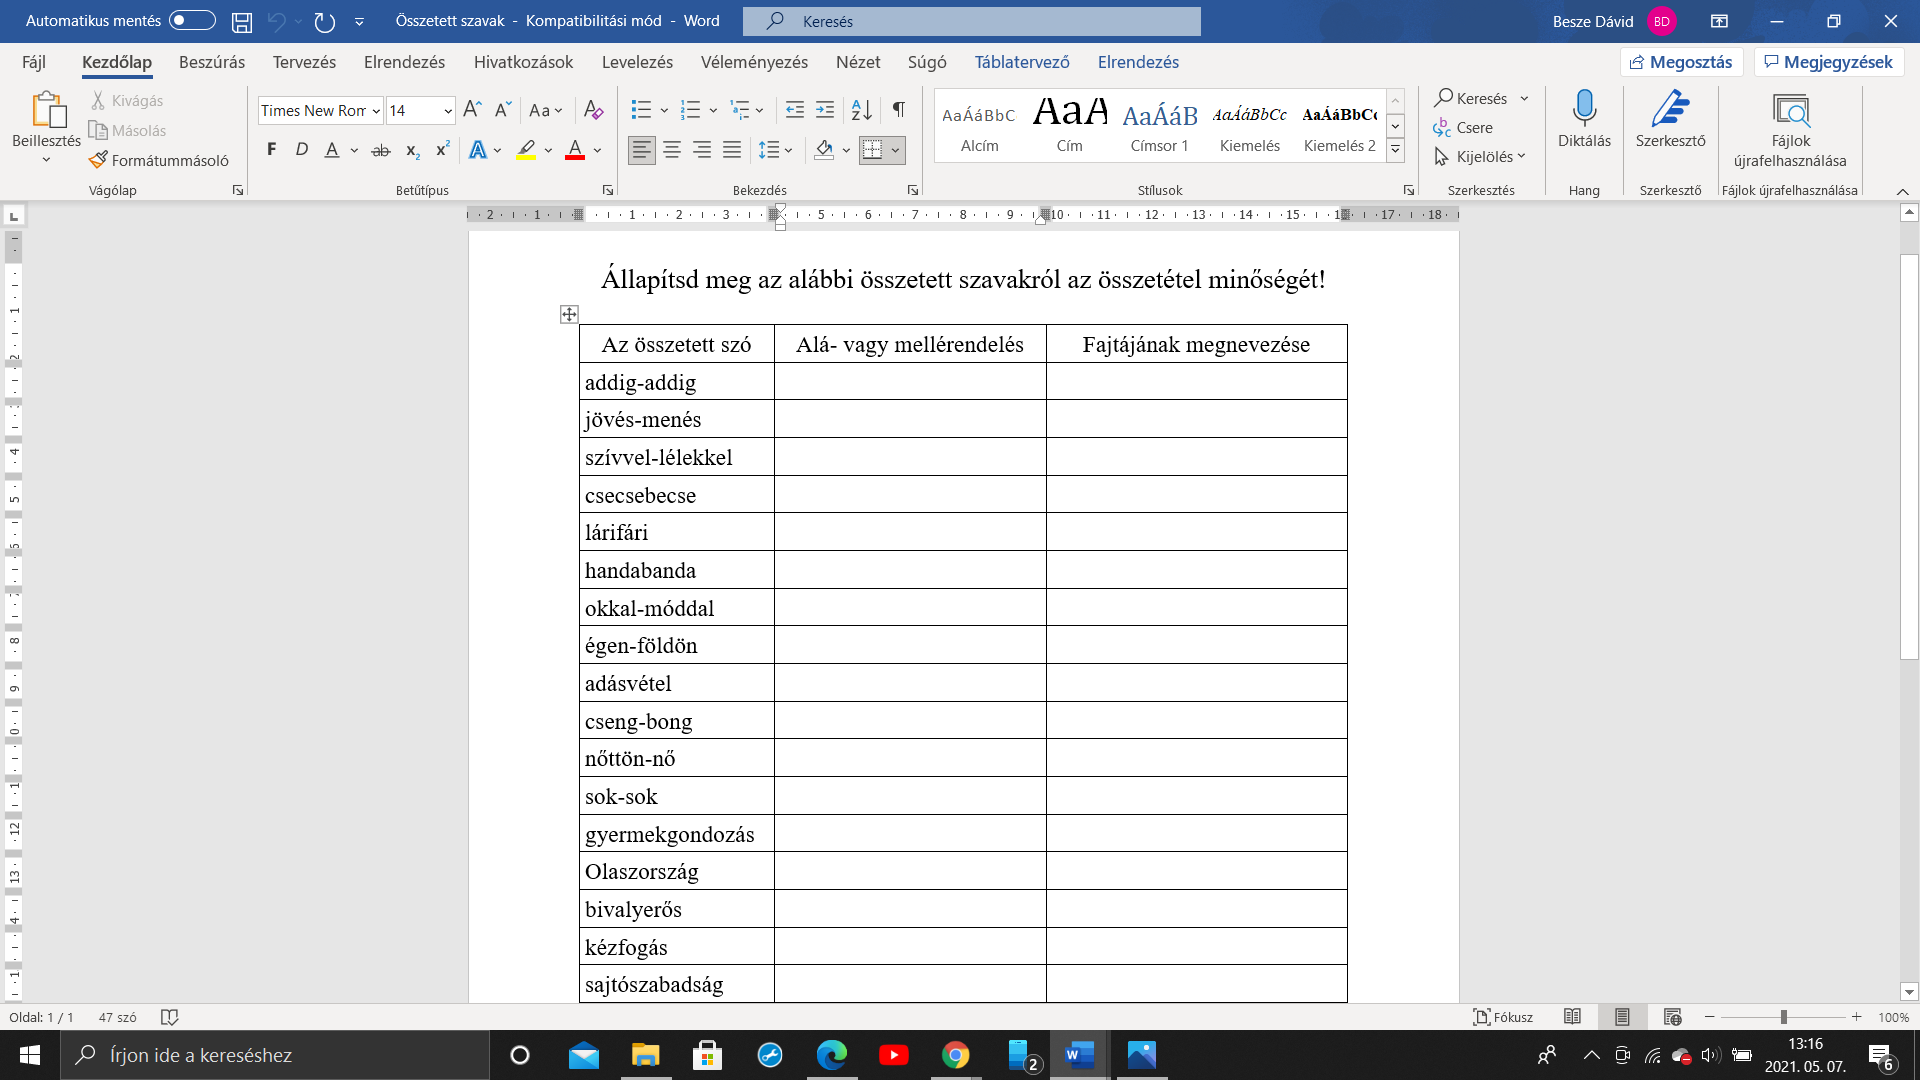
Task: Click the Megjegyzések button
Action: (x=1828, y=62)
